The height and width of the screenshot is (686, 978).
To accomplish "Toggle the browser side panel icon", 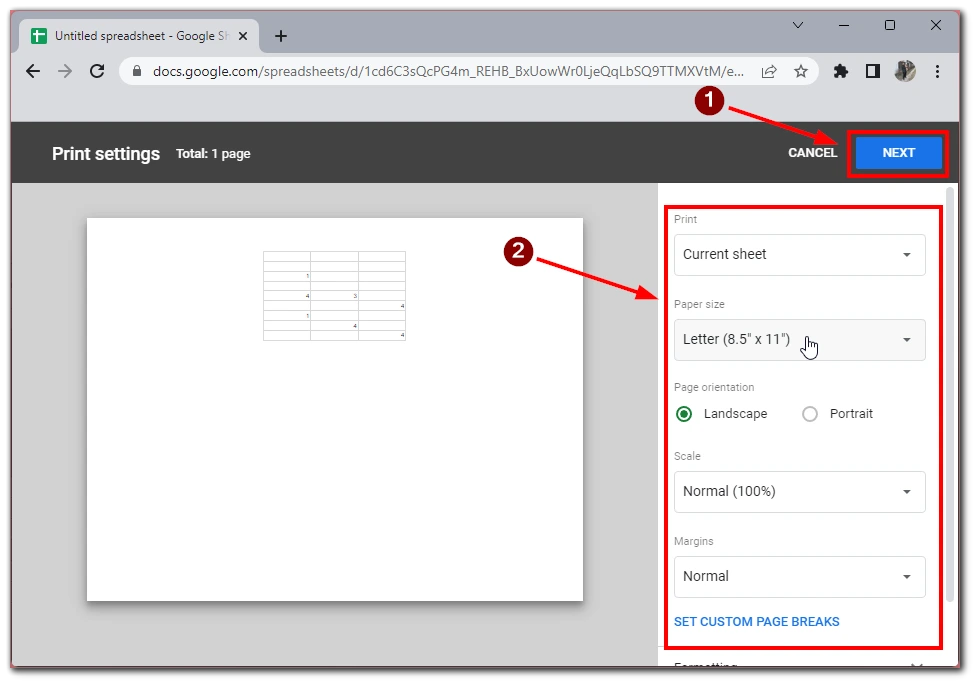I will pos(872,71).
